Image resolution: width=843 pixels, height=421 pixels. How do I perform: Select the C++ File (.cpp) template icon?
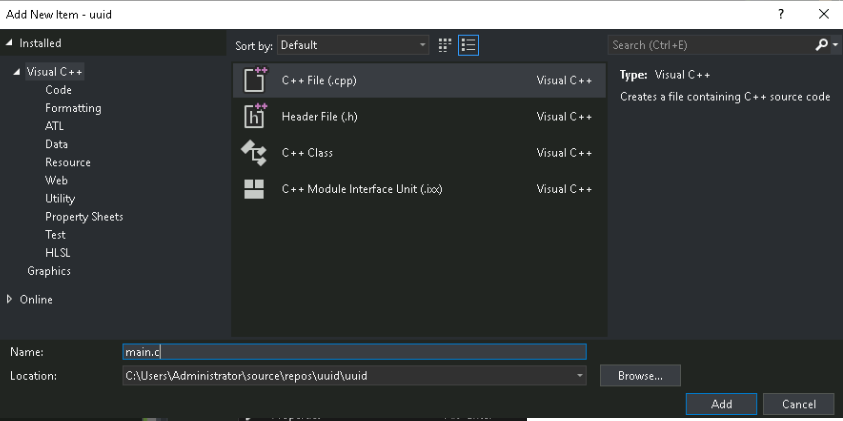255,80
